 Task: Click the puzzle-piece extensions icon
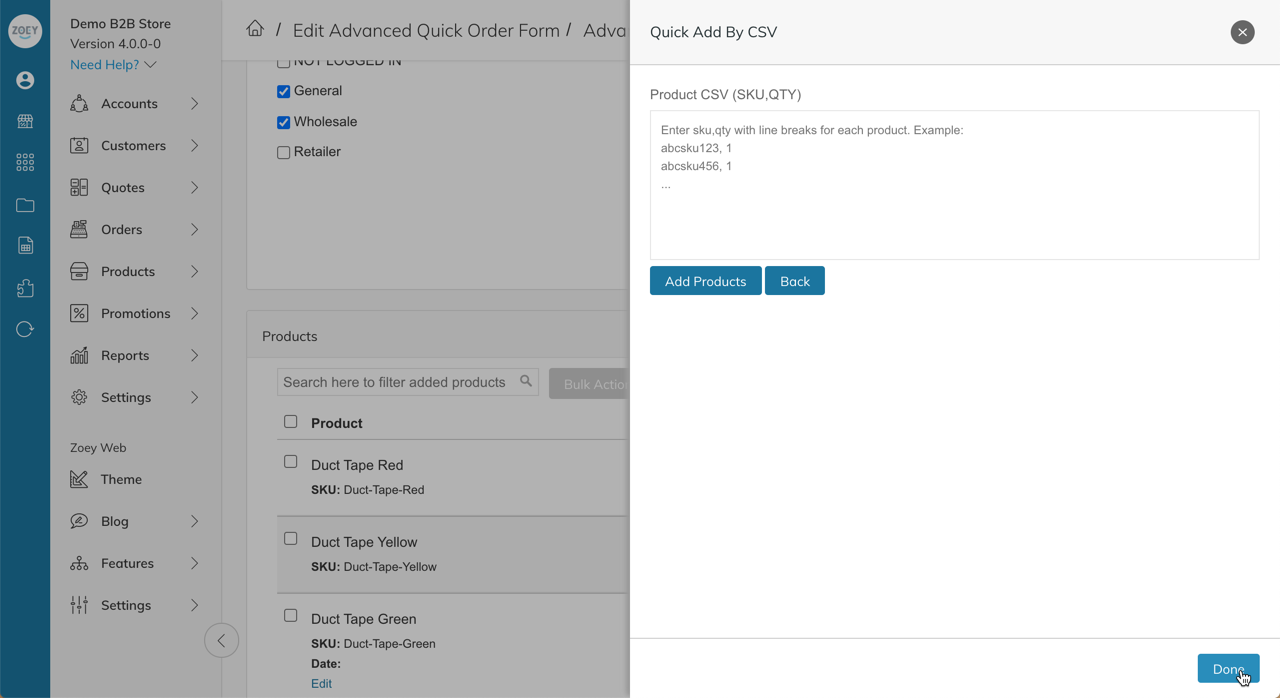[x=25, y=288]
